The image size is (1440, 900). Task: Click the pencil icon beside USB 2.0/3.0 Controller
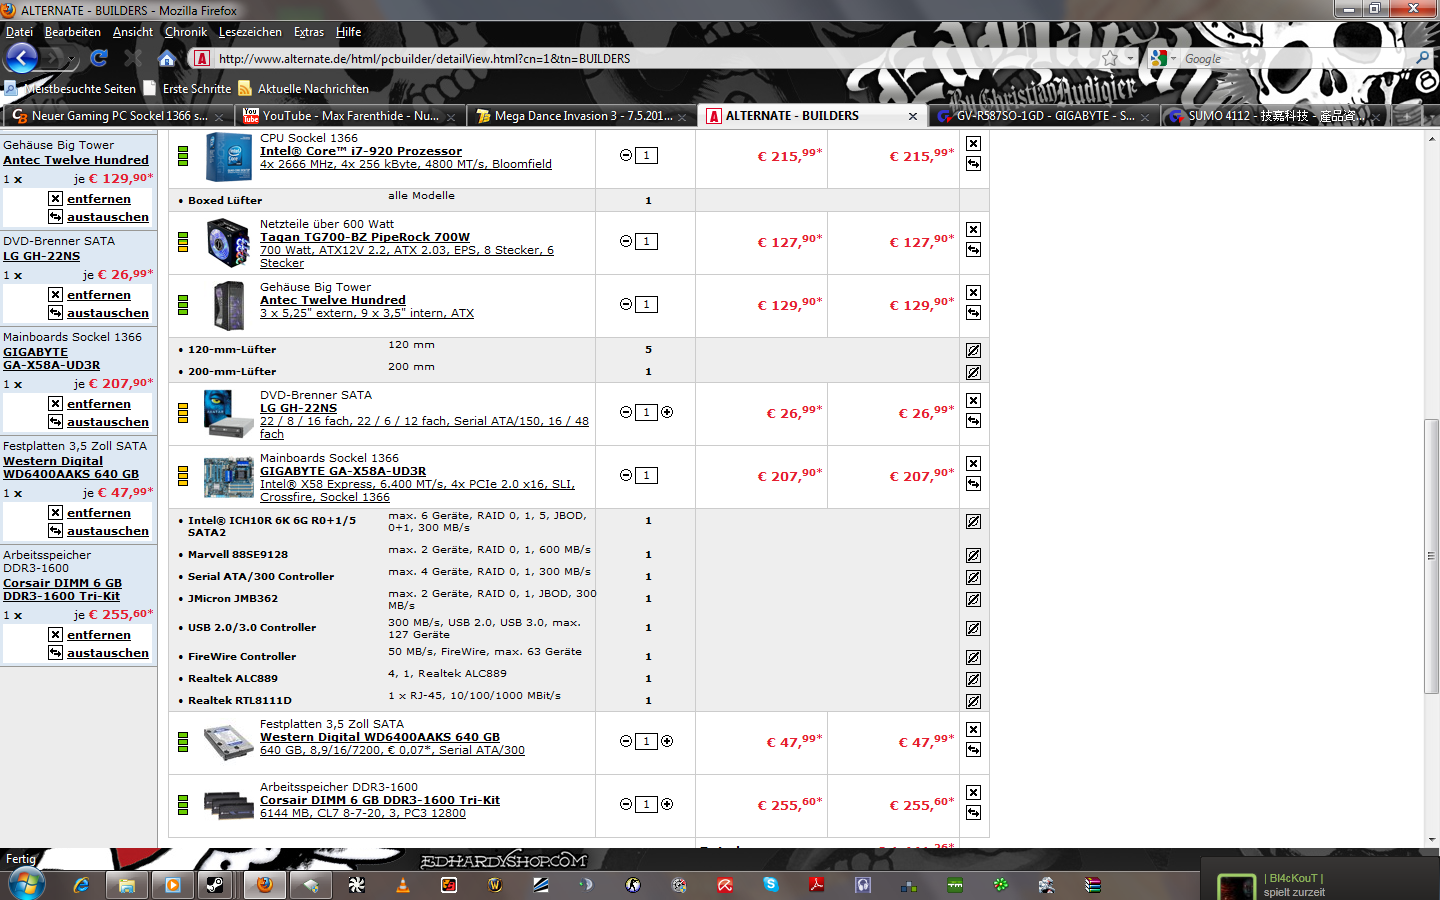coord(973,629)
